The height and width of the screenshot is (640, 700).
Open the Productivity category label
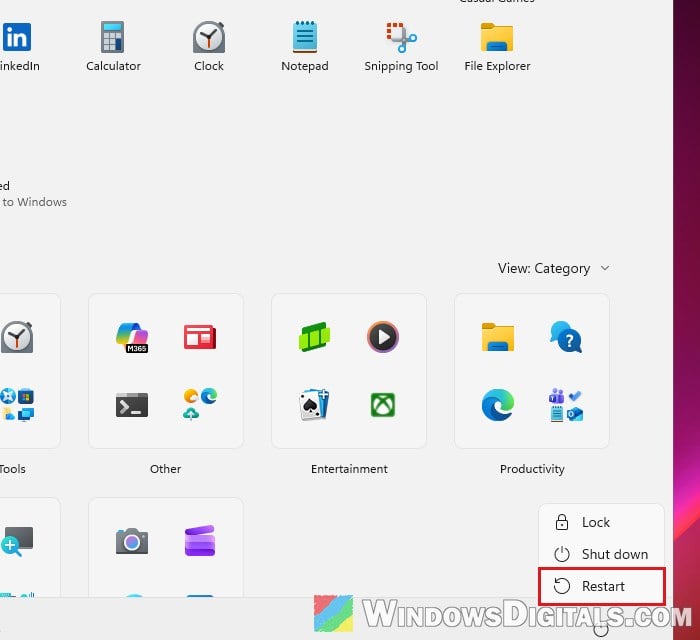pos(532,469)
